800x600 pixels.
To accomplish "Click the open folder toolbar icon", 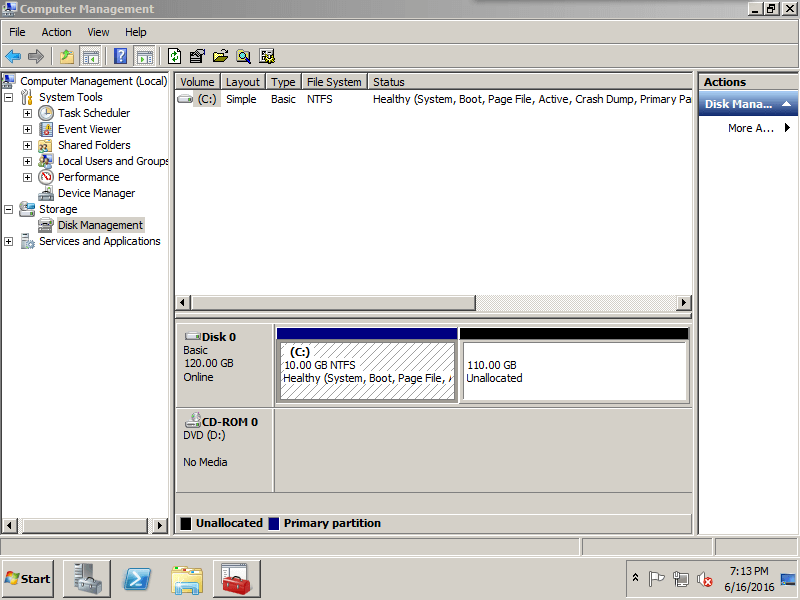I will point(220,56).
